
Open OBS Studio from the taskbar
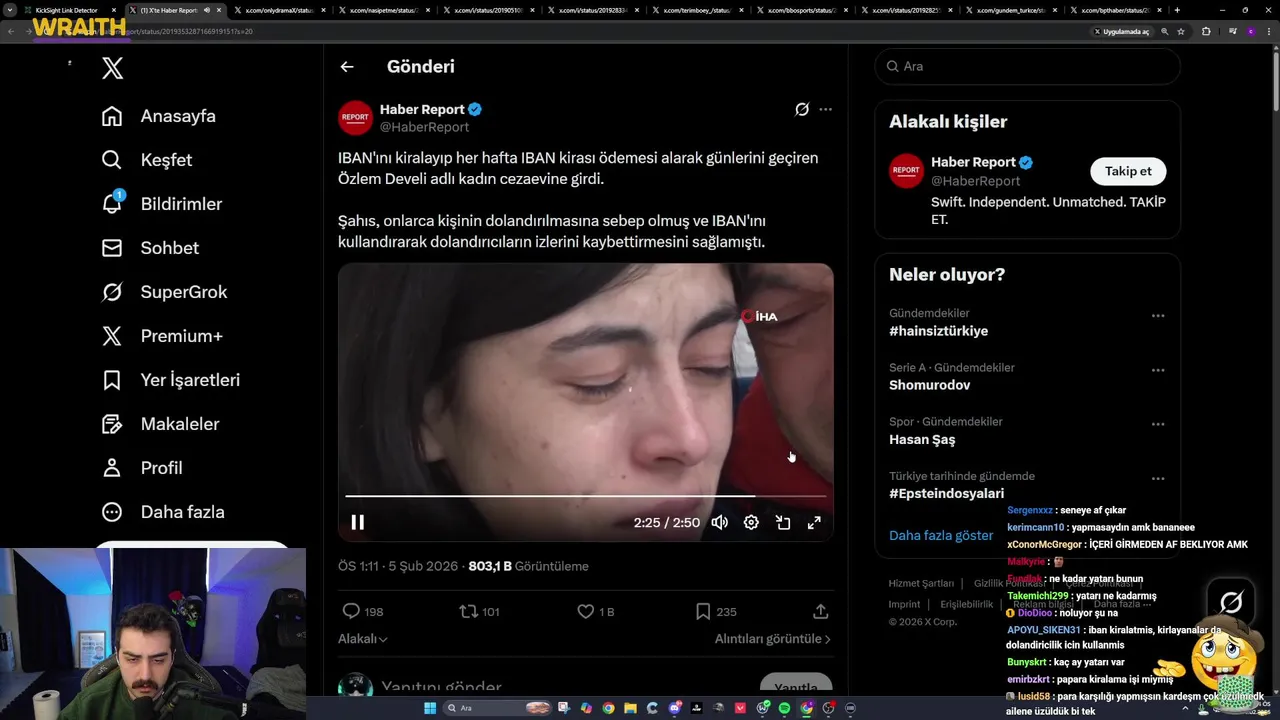click(828, 708)
